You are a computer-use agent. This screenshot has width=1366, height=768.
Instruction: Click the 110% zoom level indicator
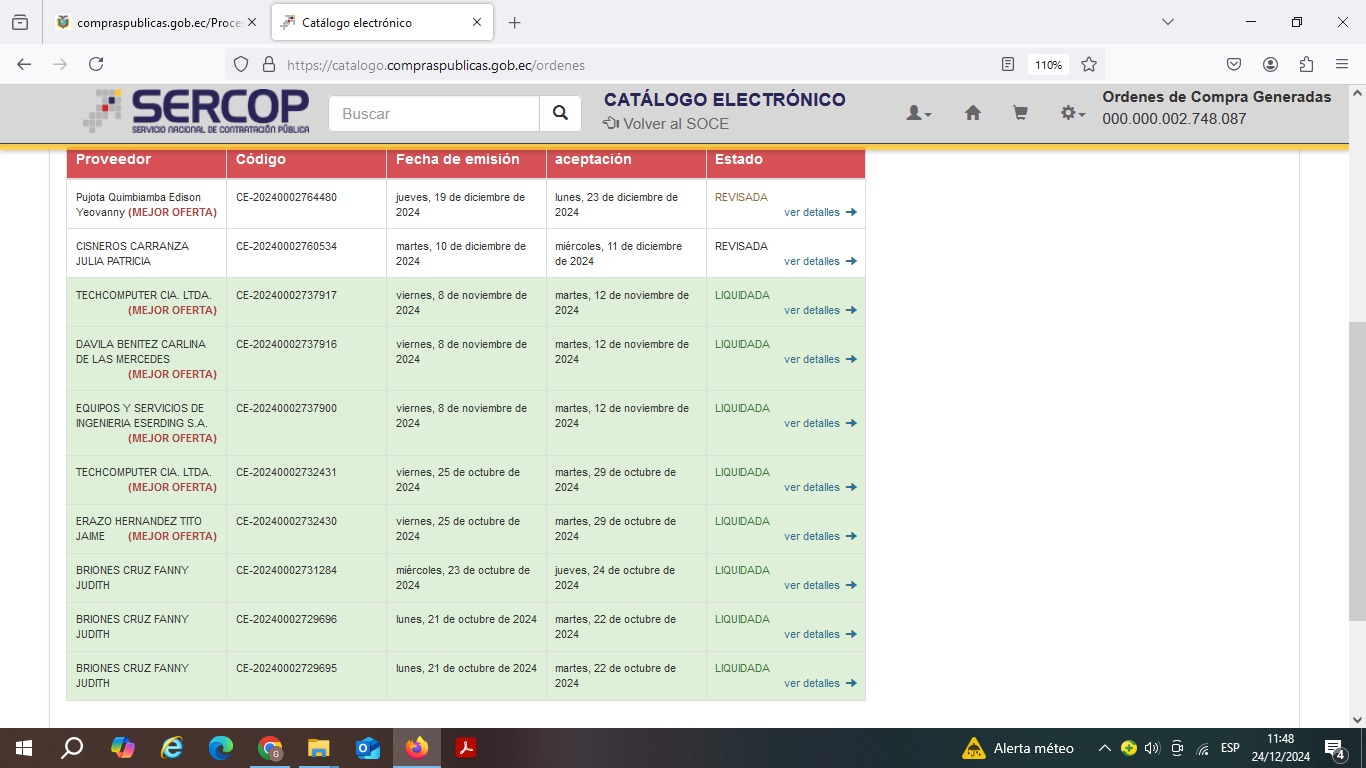point(1048,64)
